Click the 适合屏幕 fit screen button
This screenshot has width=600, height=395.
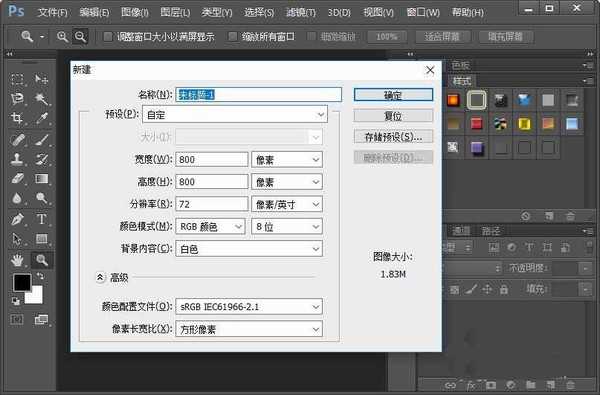[x=442, y=37]
